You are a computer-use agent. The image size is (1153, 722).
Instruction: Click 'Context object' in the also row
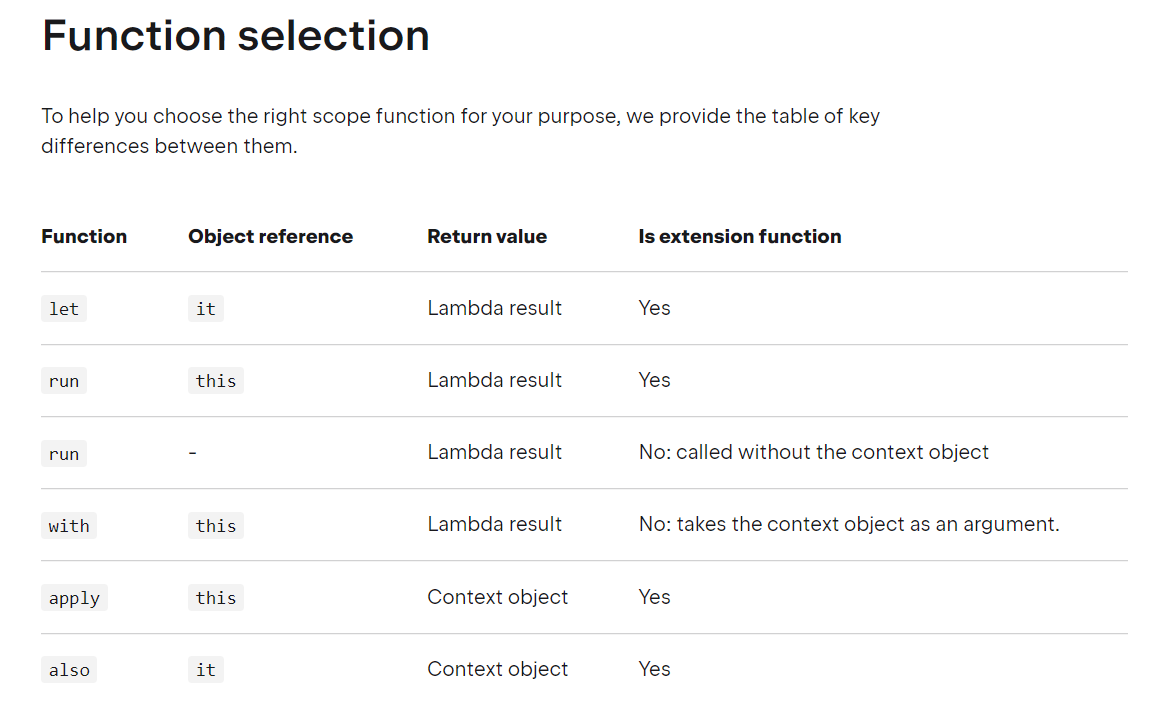[x=498, y=669]
